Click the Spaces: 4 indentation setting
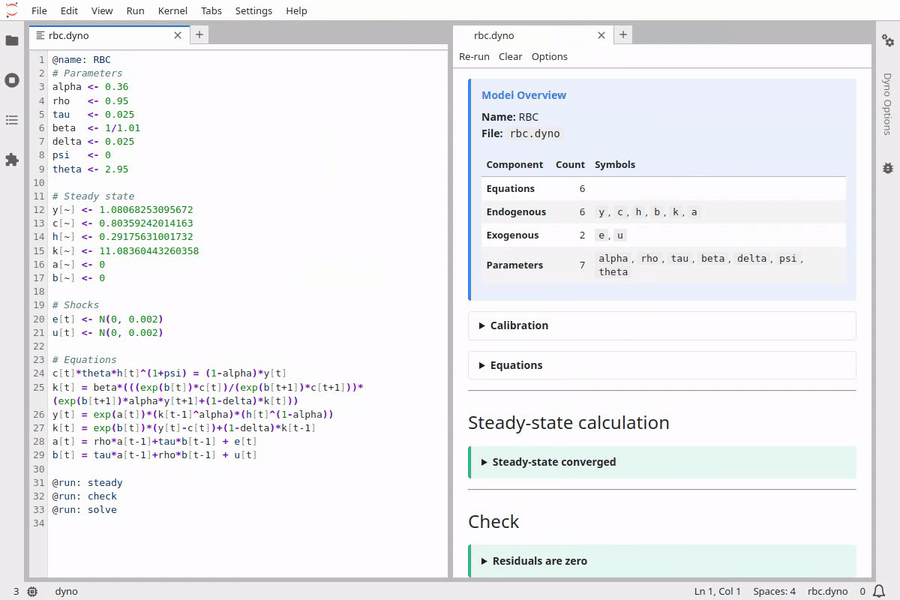 click(774, 591)
